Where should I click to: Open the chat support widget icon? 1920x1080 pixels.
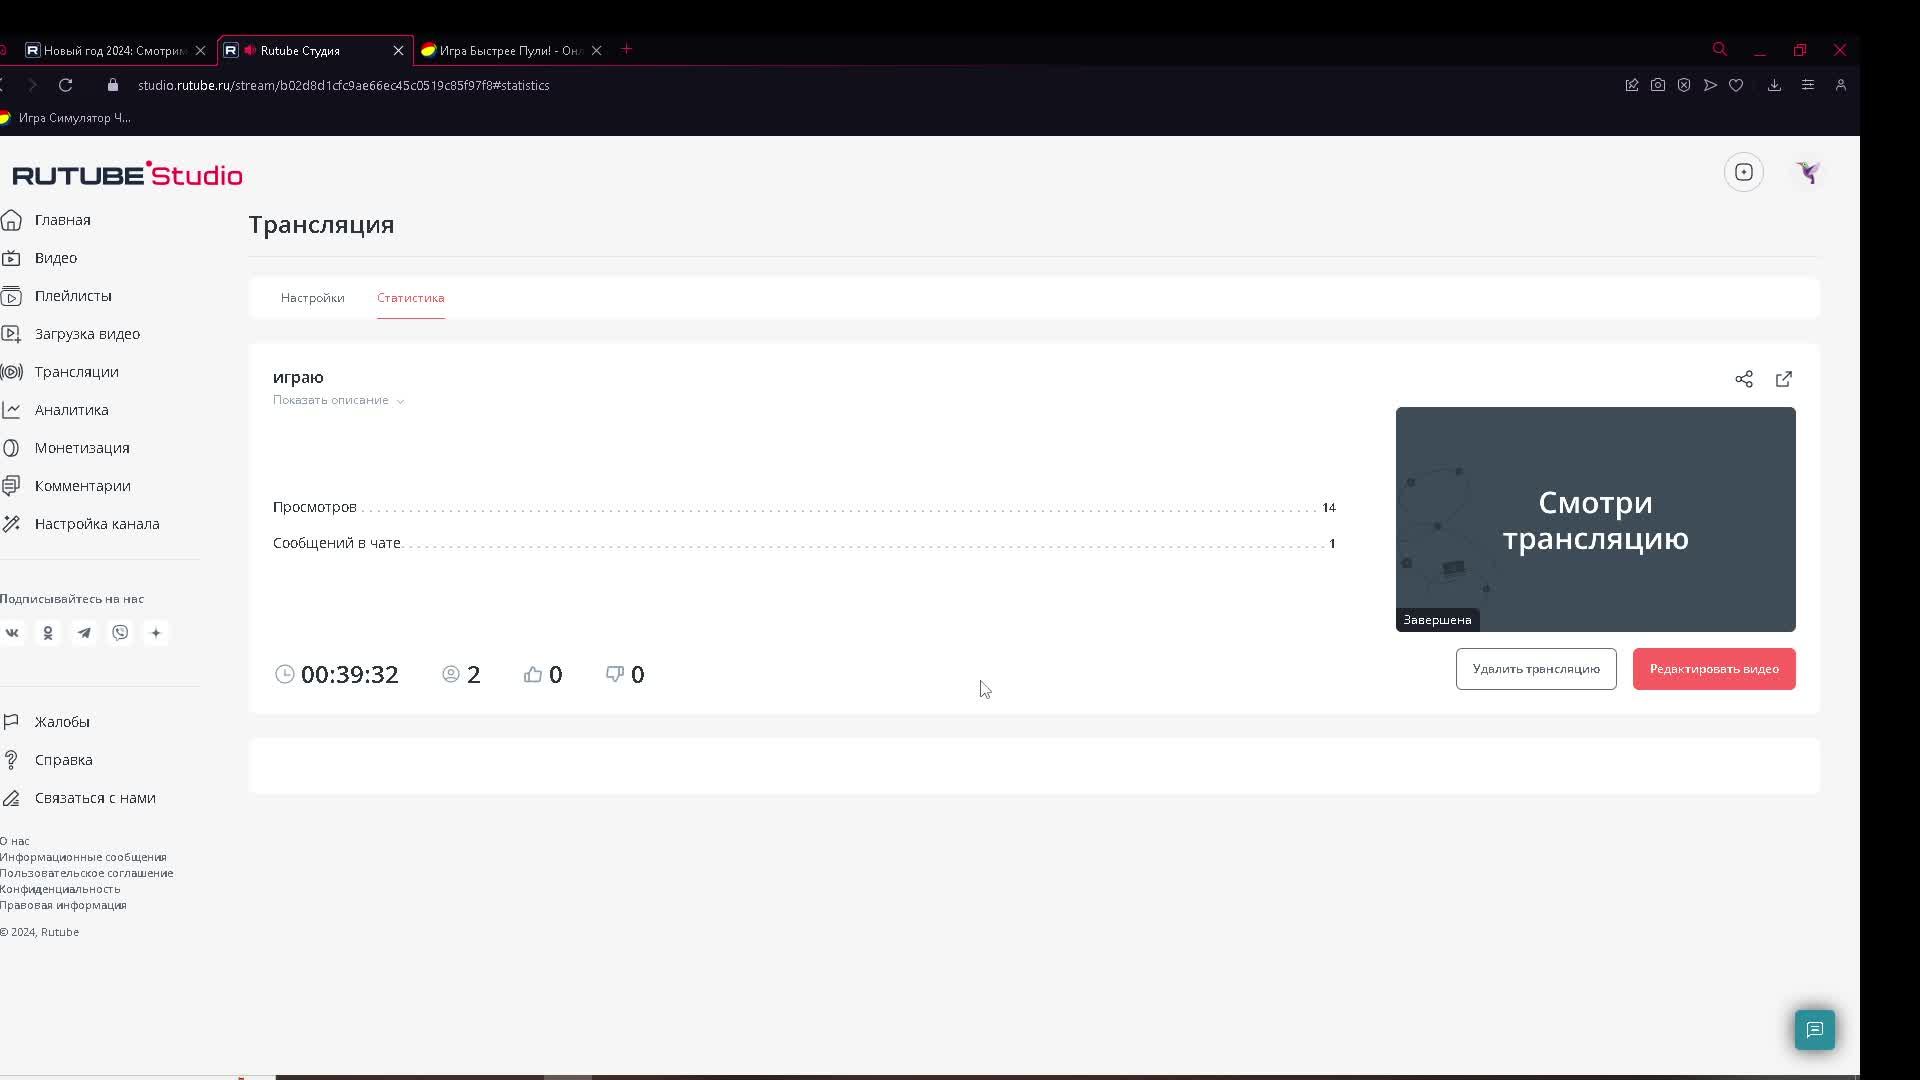point(1814,1030)
